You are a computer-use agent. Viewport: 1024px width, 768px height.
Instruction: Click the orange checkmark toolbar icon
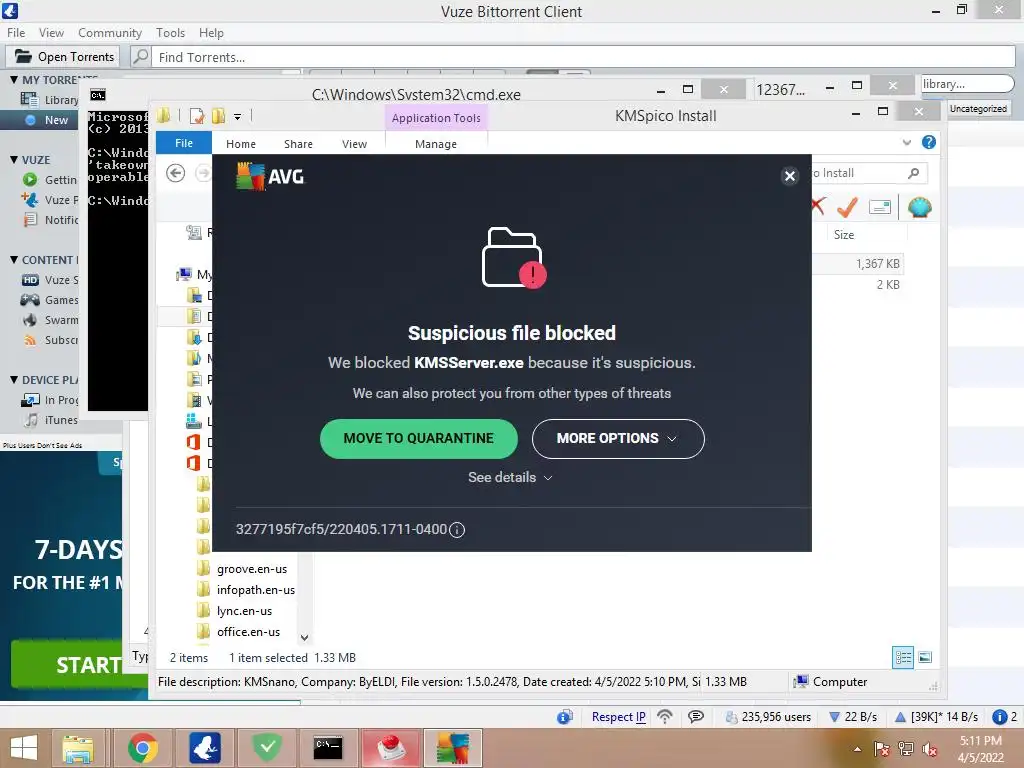(x=848, y=207)
